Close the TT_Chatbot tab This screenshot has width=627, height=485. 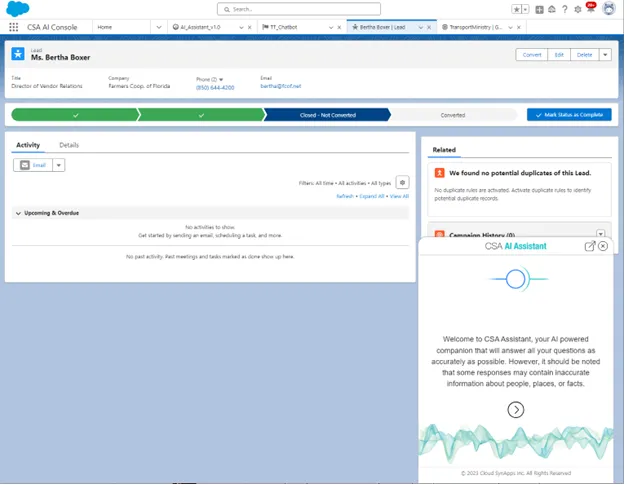coord(341,28)
